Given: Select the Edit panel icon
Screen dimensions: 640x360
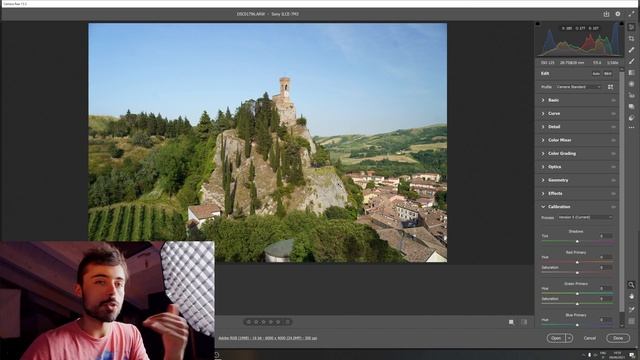Looking at the screenshot, I should pos(631,27).
